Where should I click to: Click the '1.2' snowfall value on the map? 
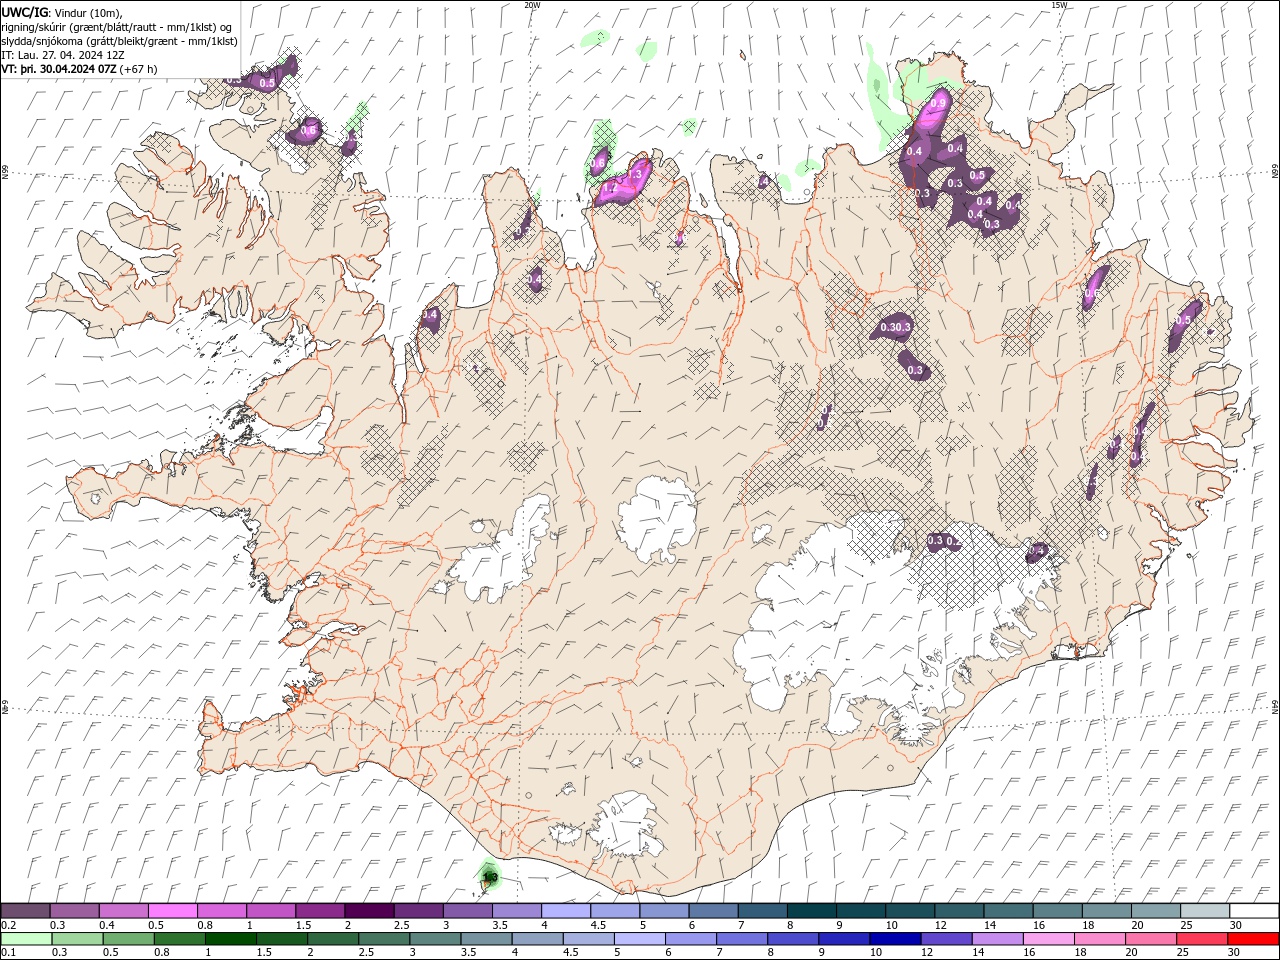pyautogui.click(x=610, y=187)
